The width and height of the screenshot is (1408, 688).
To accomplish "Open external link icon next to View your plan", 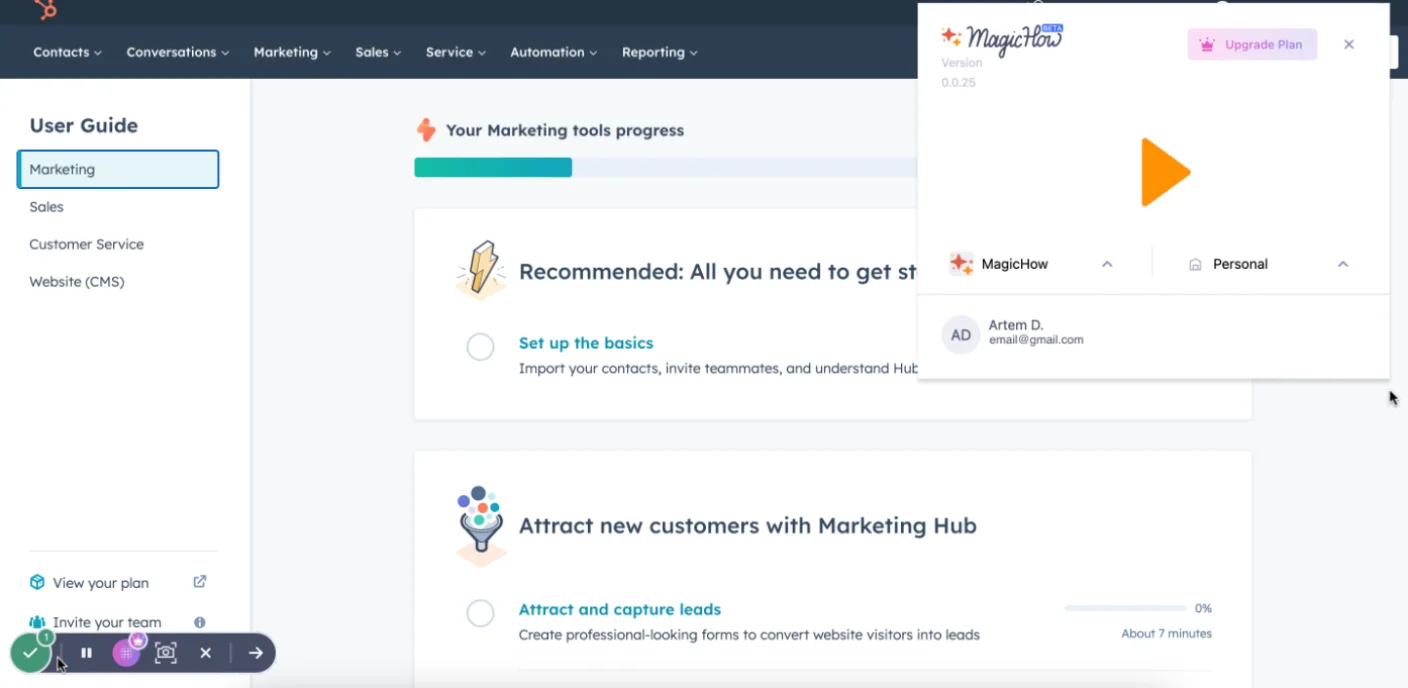I will [200, 582].
